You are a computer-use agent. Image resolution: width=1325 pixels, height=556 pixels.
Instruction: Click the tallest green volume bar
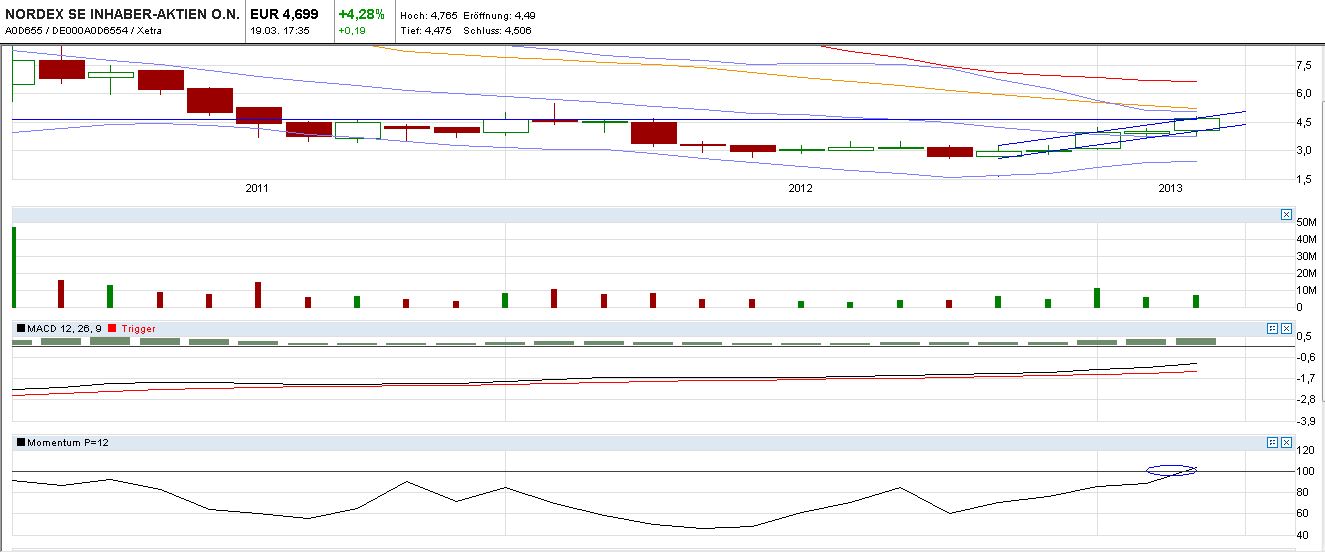[x=14, y=267]
